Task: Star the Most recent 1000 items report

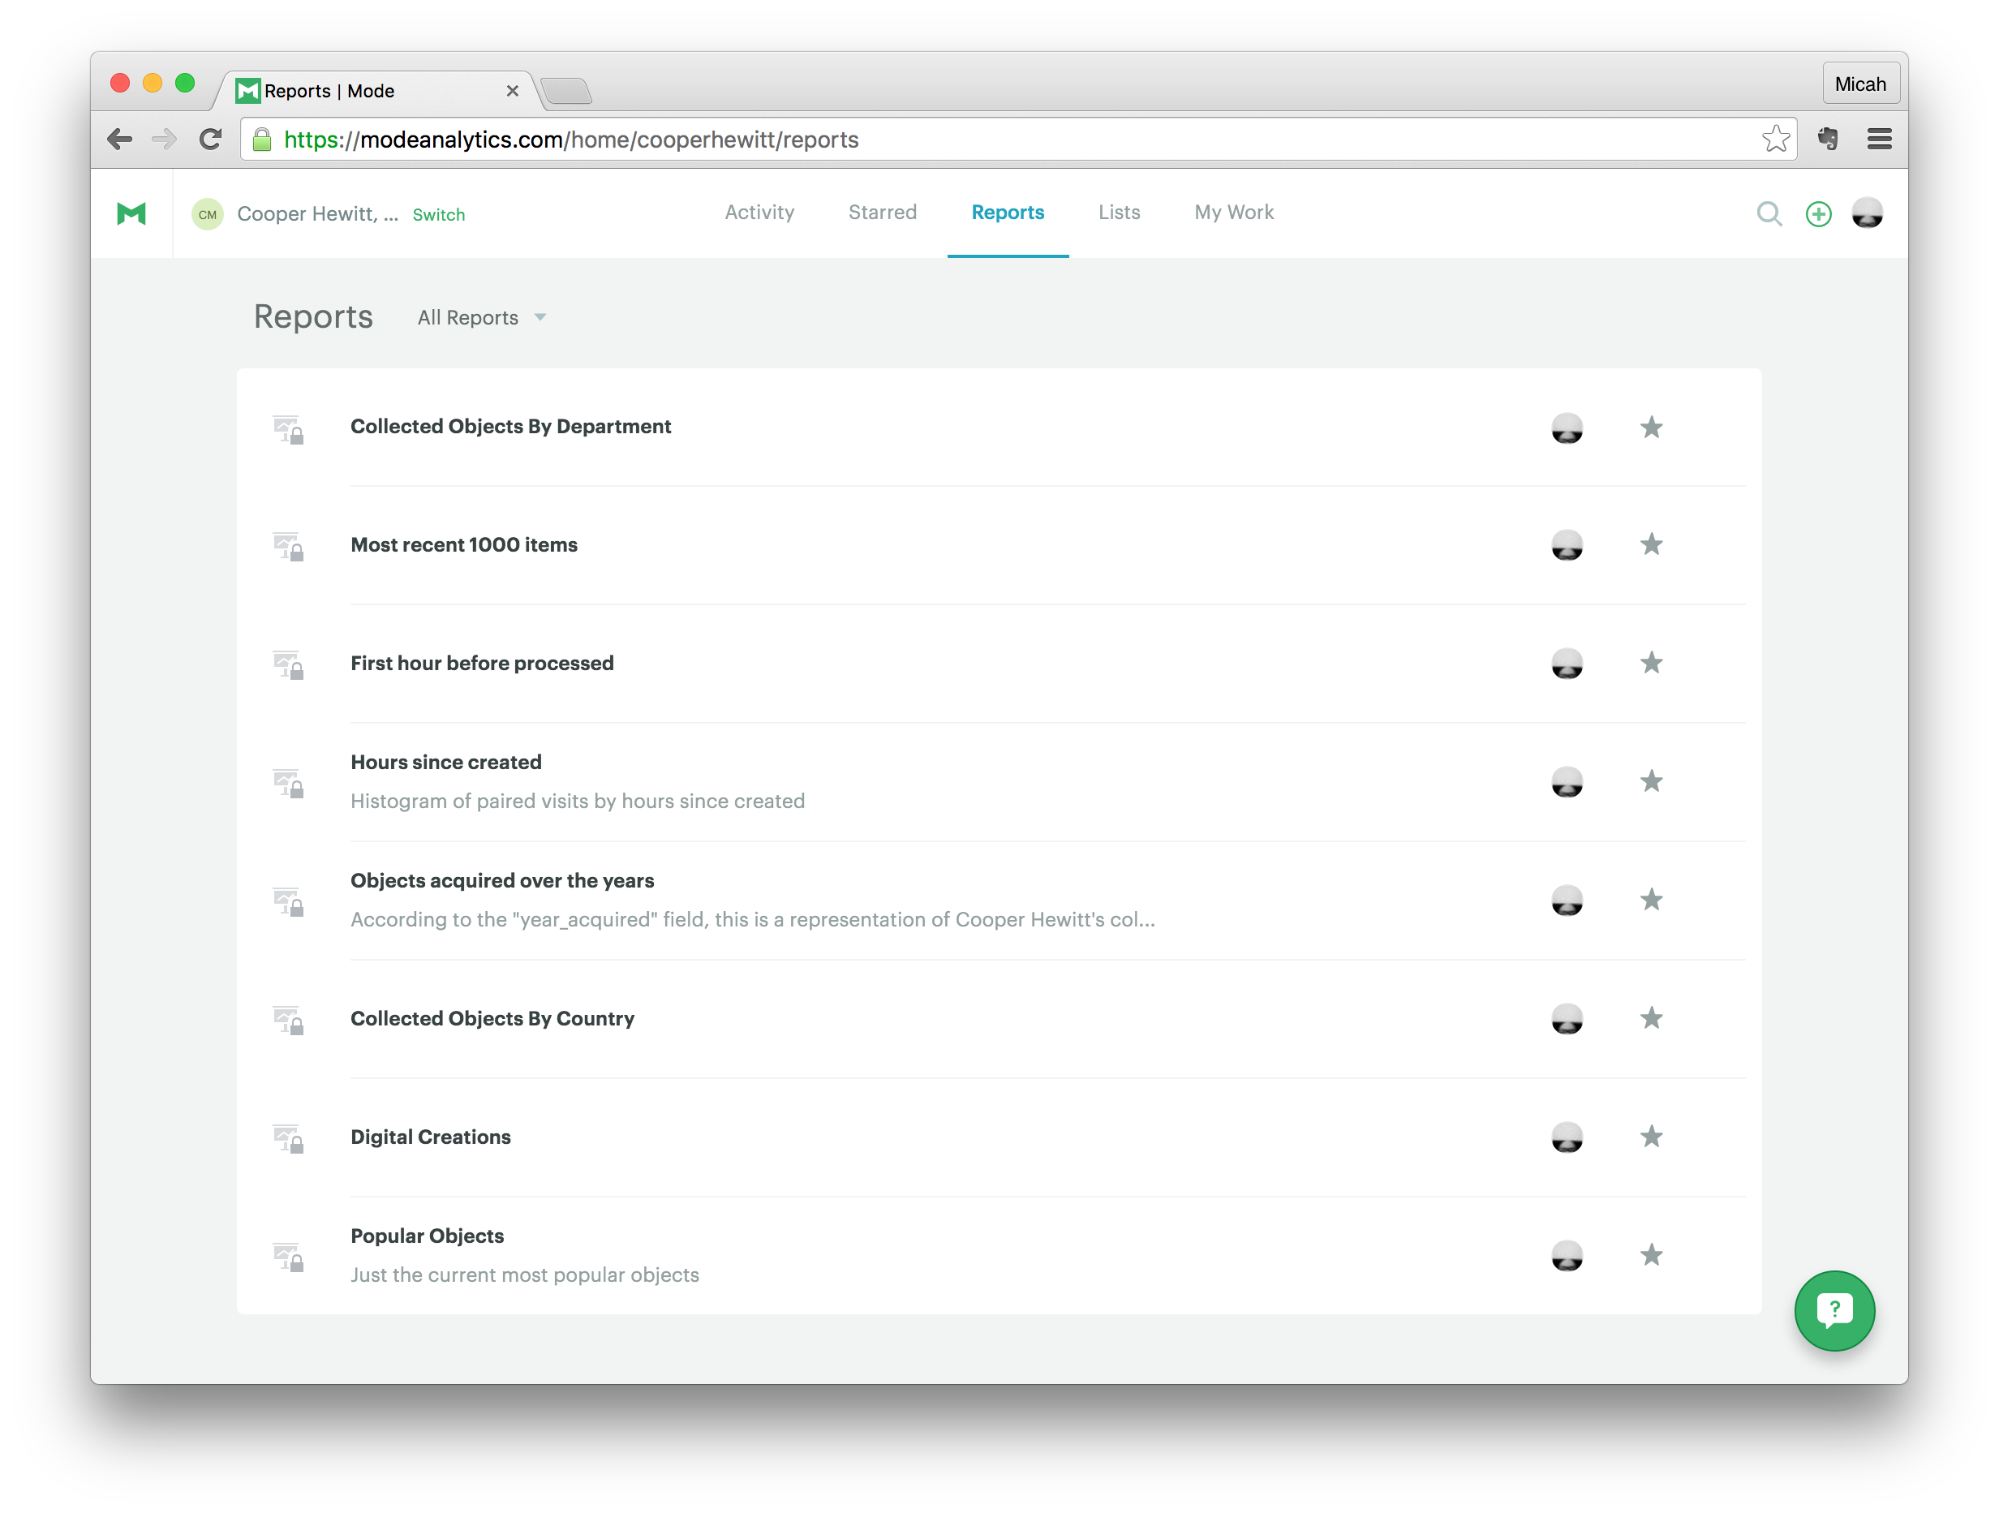Action: pyautogui.click(x=1651, y=544)
